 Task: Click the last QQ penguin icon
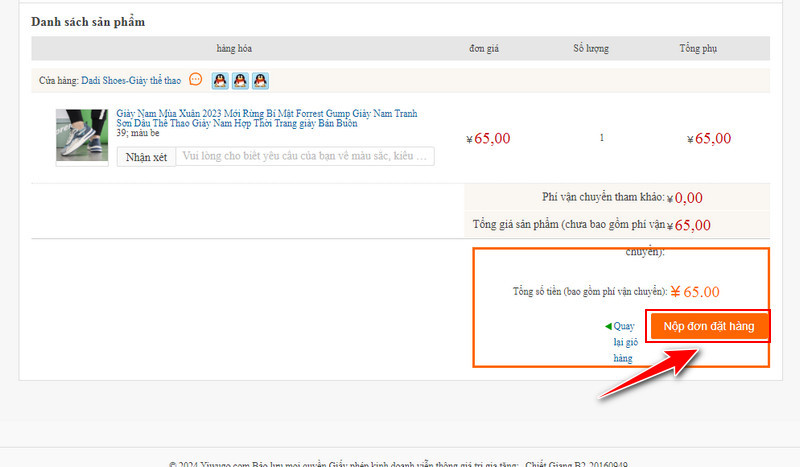[260, 80]
